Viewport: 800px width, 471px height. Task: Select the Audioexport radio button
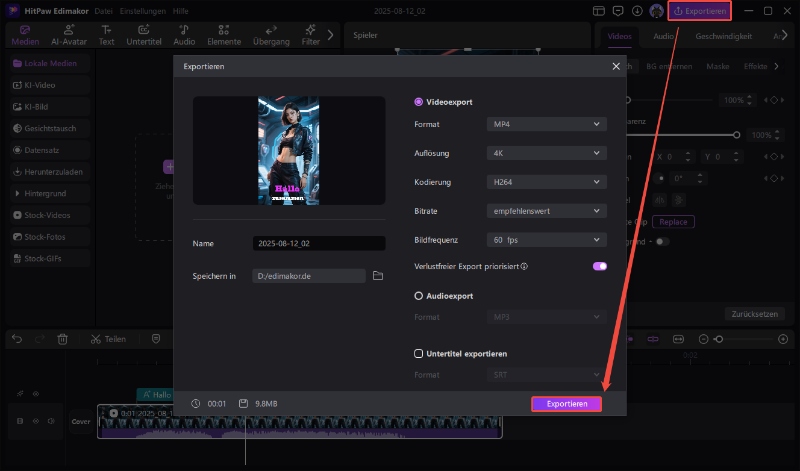tap(418, 296)
